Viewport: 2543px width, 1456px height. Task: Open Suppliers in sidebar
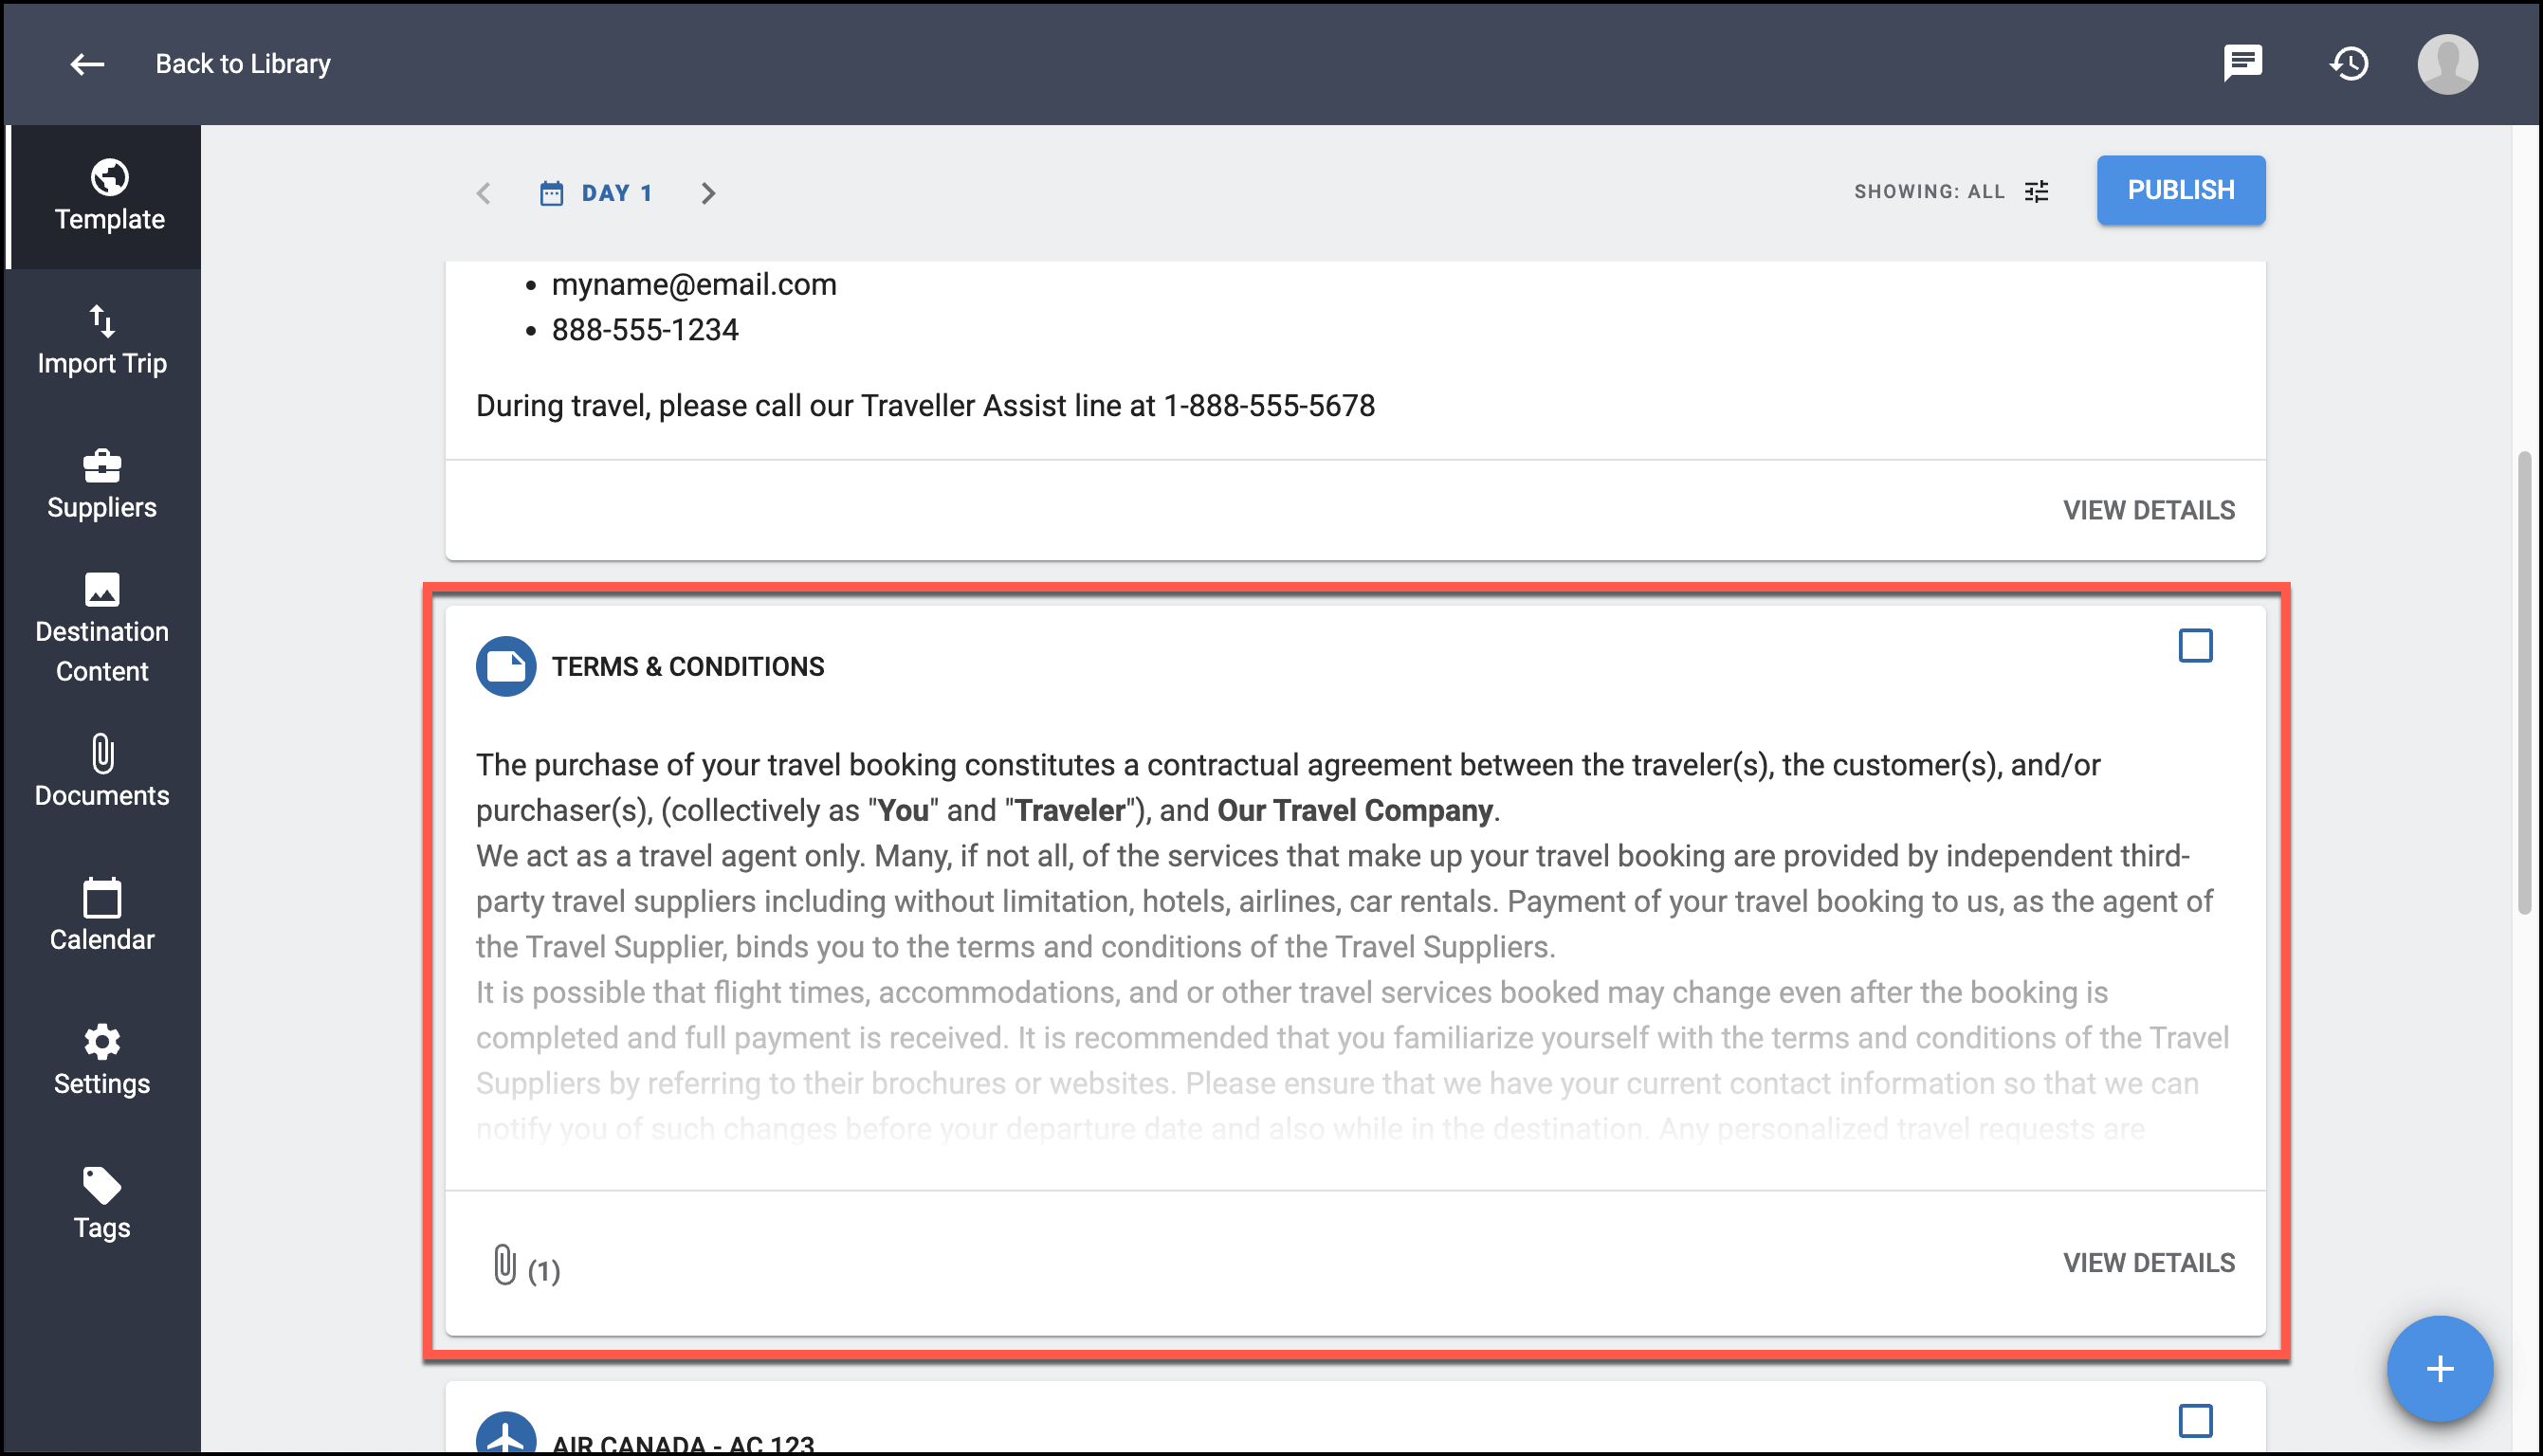(x=102, y=485)
